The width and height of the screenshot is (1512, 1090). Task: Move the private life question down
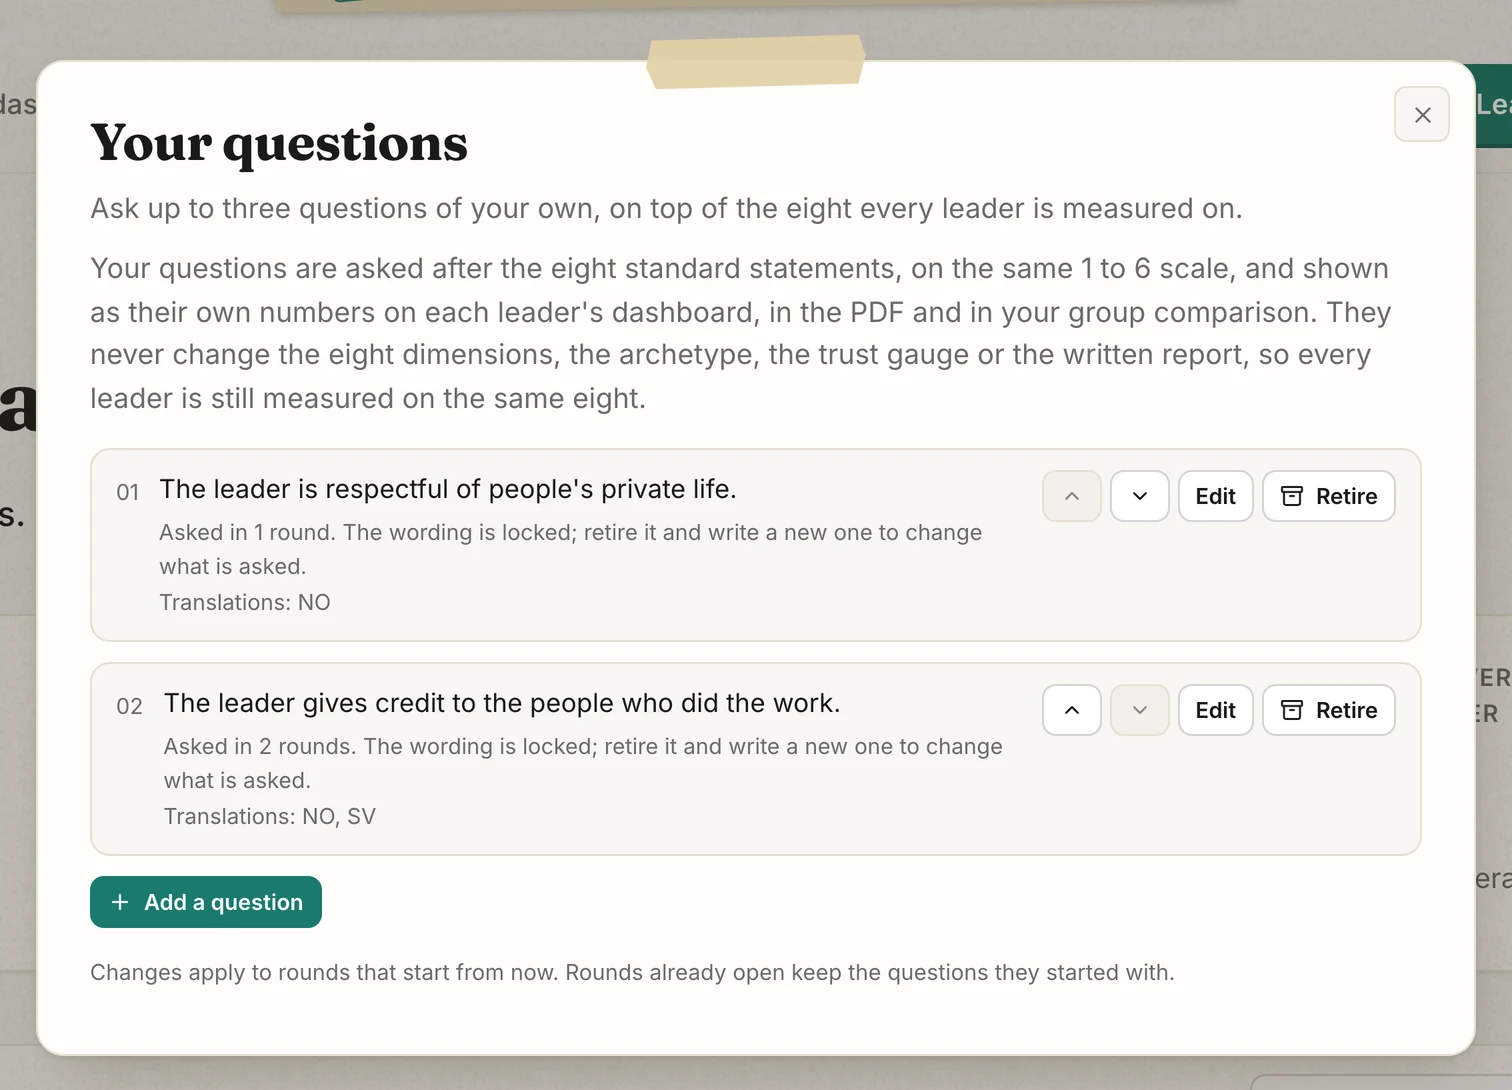1139,496
